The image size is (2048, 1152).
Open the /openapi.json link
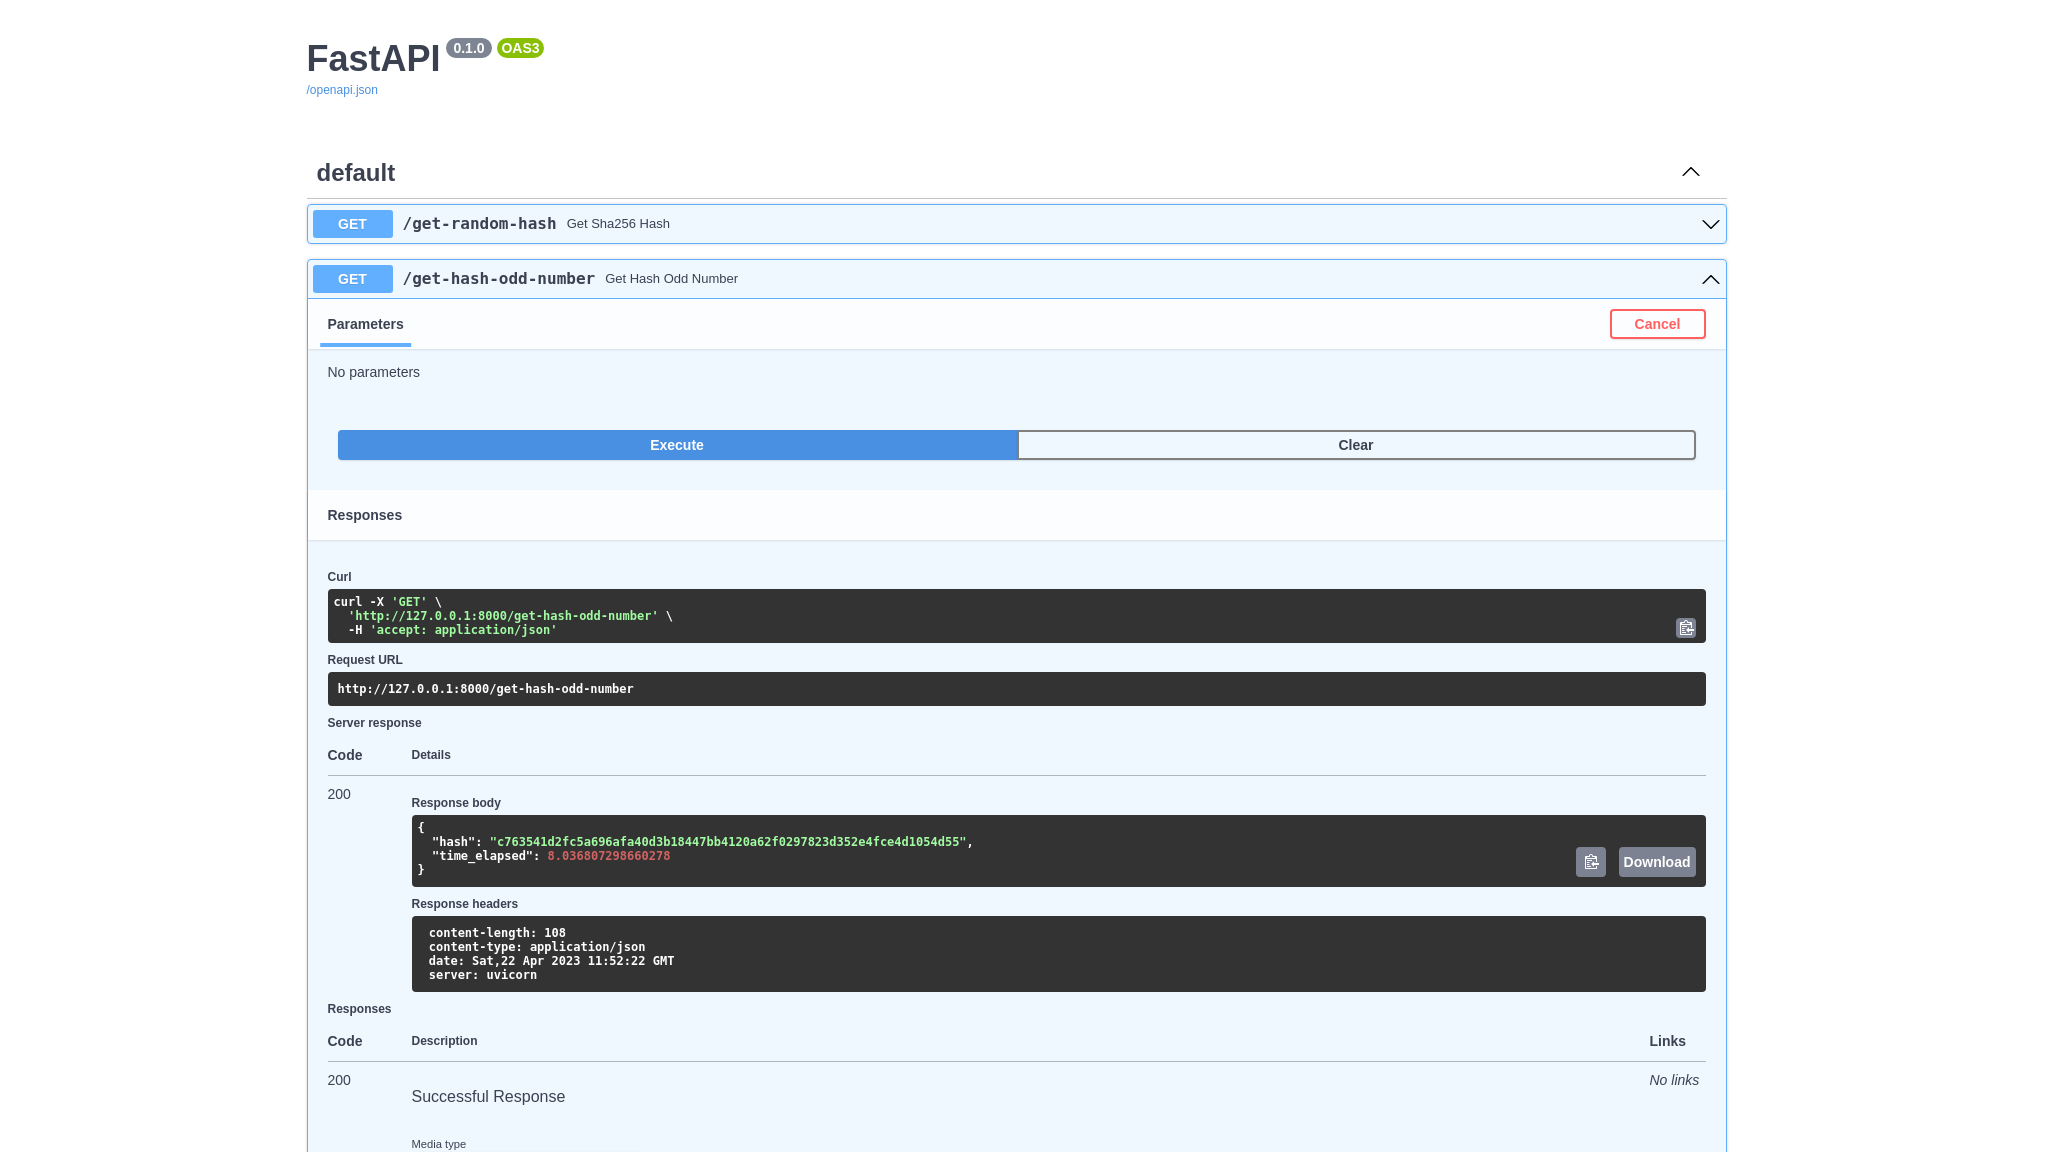click(x=342, y=90)
